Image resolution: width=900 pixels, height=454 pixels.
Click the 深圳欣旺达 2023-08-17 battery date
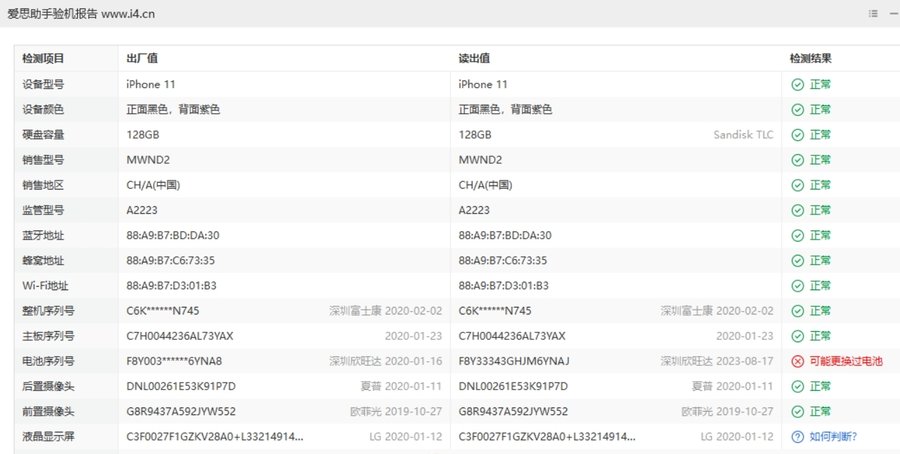pyautogui.click(x=717, y=361)
